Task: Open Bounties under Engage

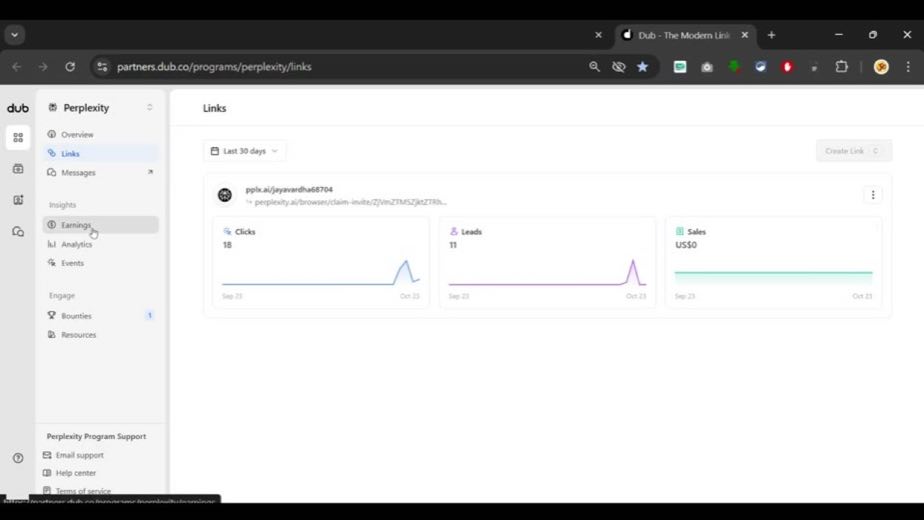Action: click(x=100, y=315)
